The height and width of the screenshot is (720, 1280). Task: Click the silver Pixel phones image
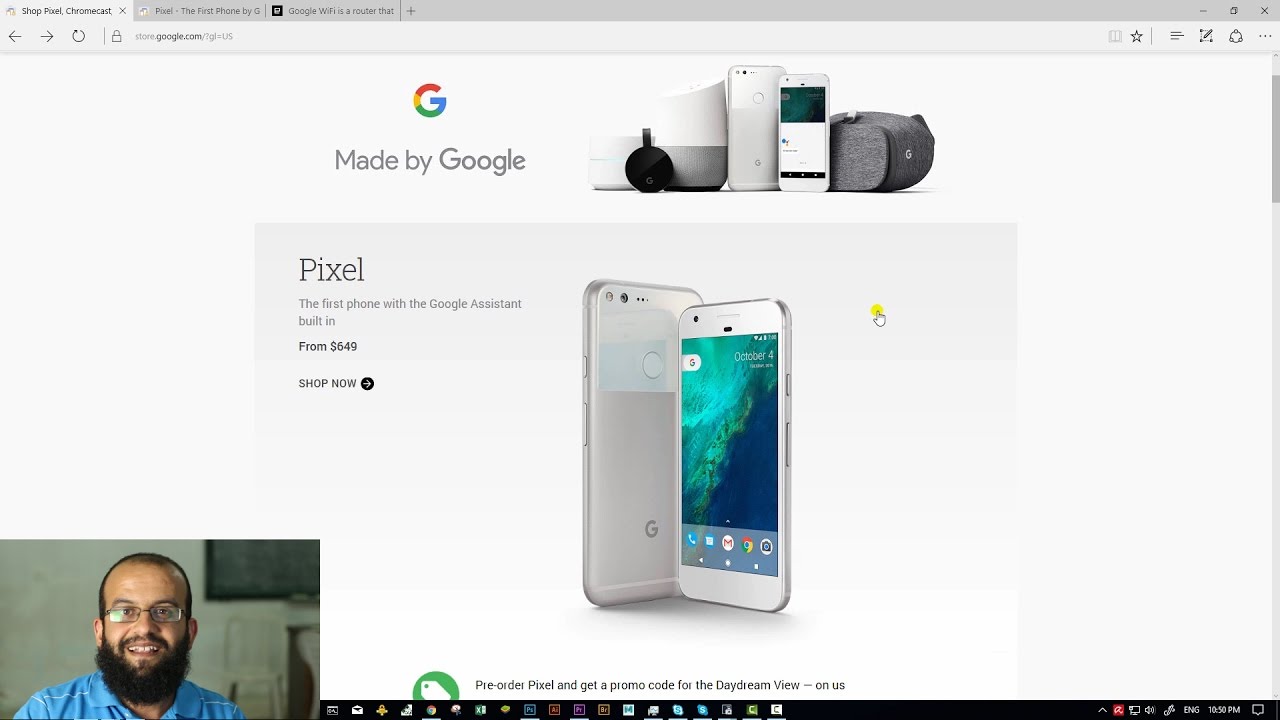pos(687,446)
